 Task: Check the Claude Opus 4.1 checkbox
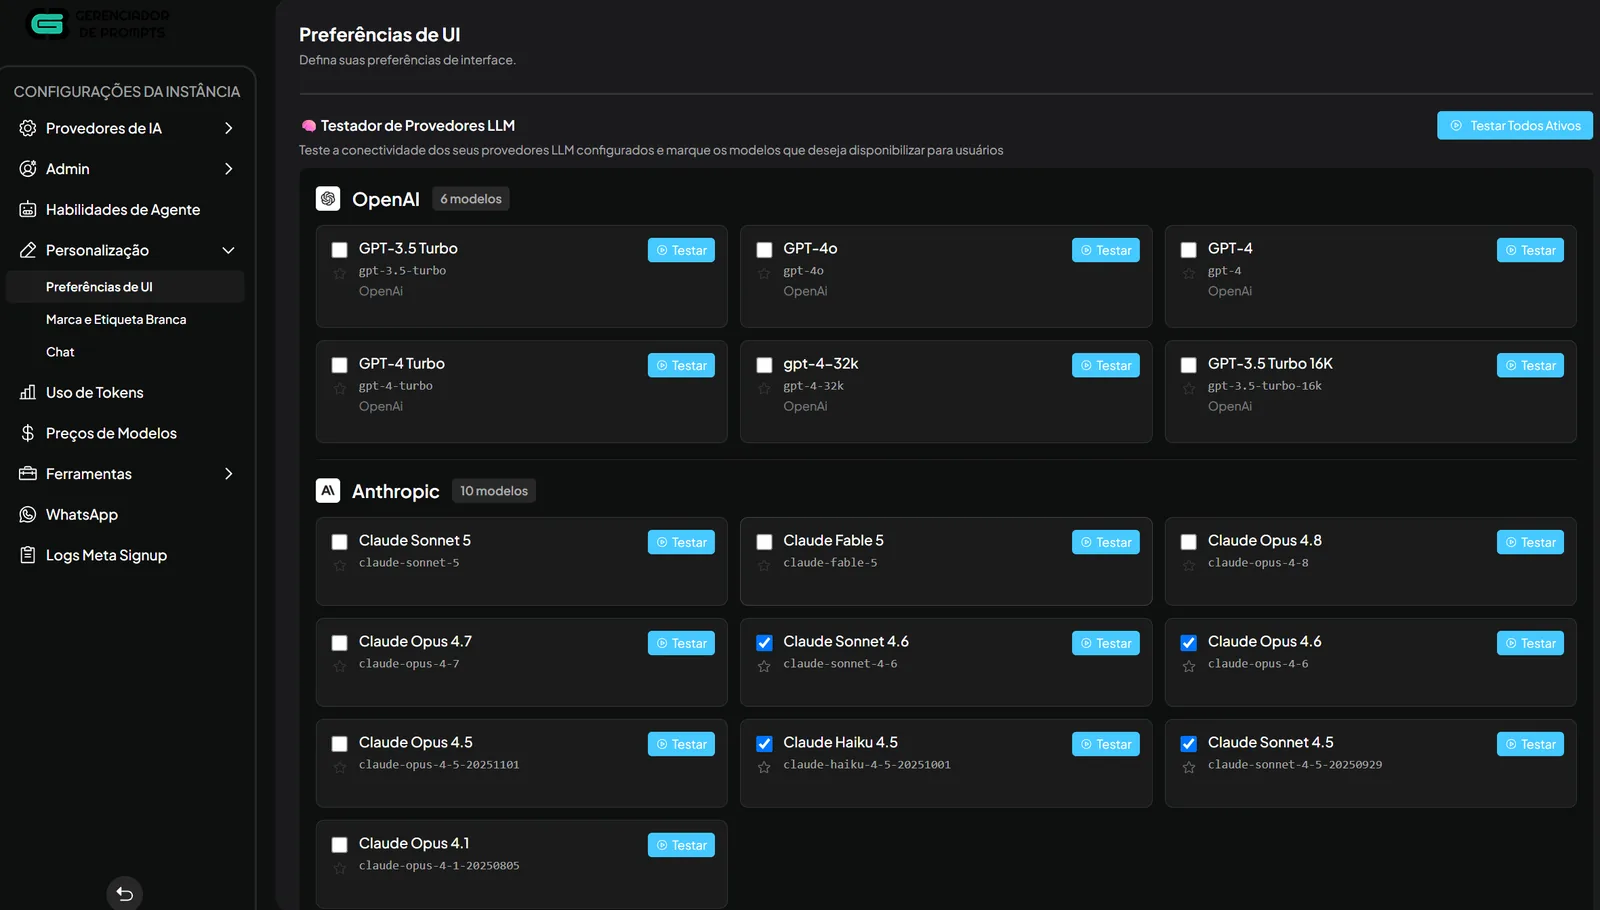(x=340, y=845)
